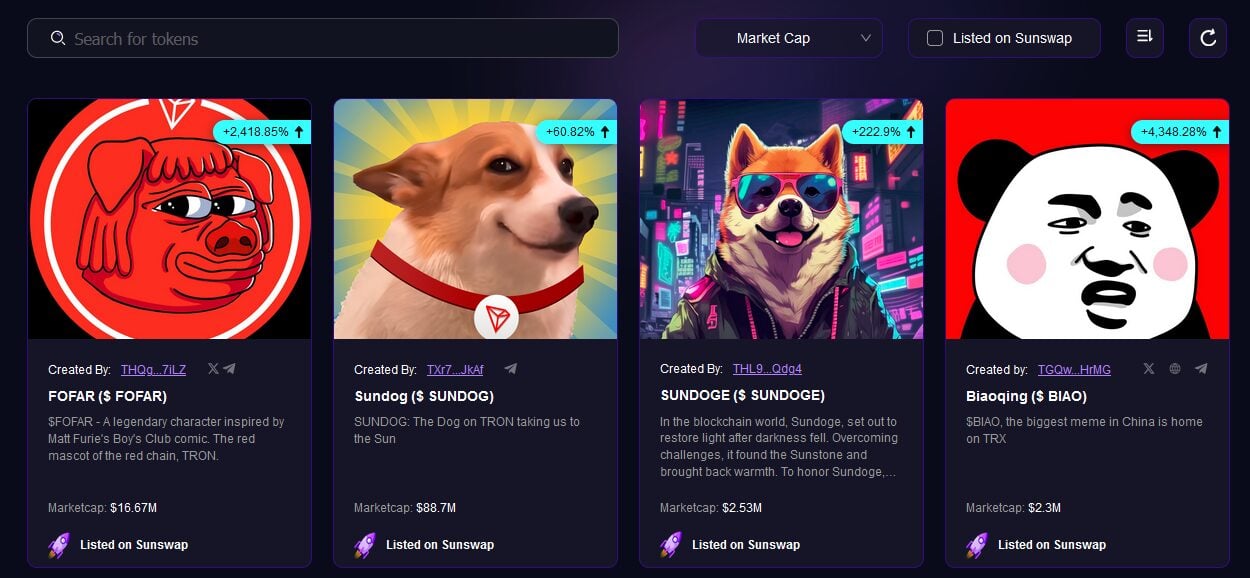
Task: Open Biaoqing's X (Twitter) icon
Action: [x=1149, y=369]
